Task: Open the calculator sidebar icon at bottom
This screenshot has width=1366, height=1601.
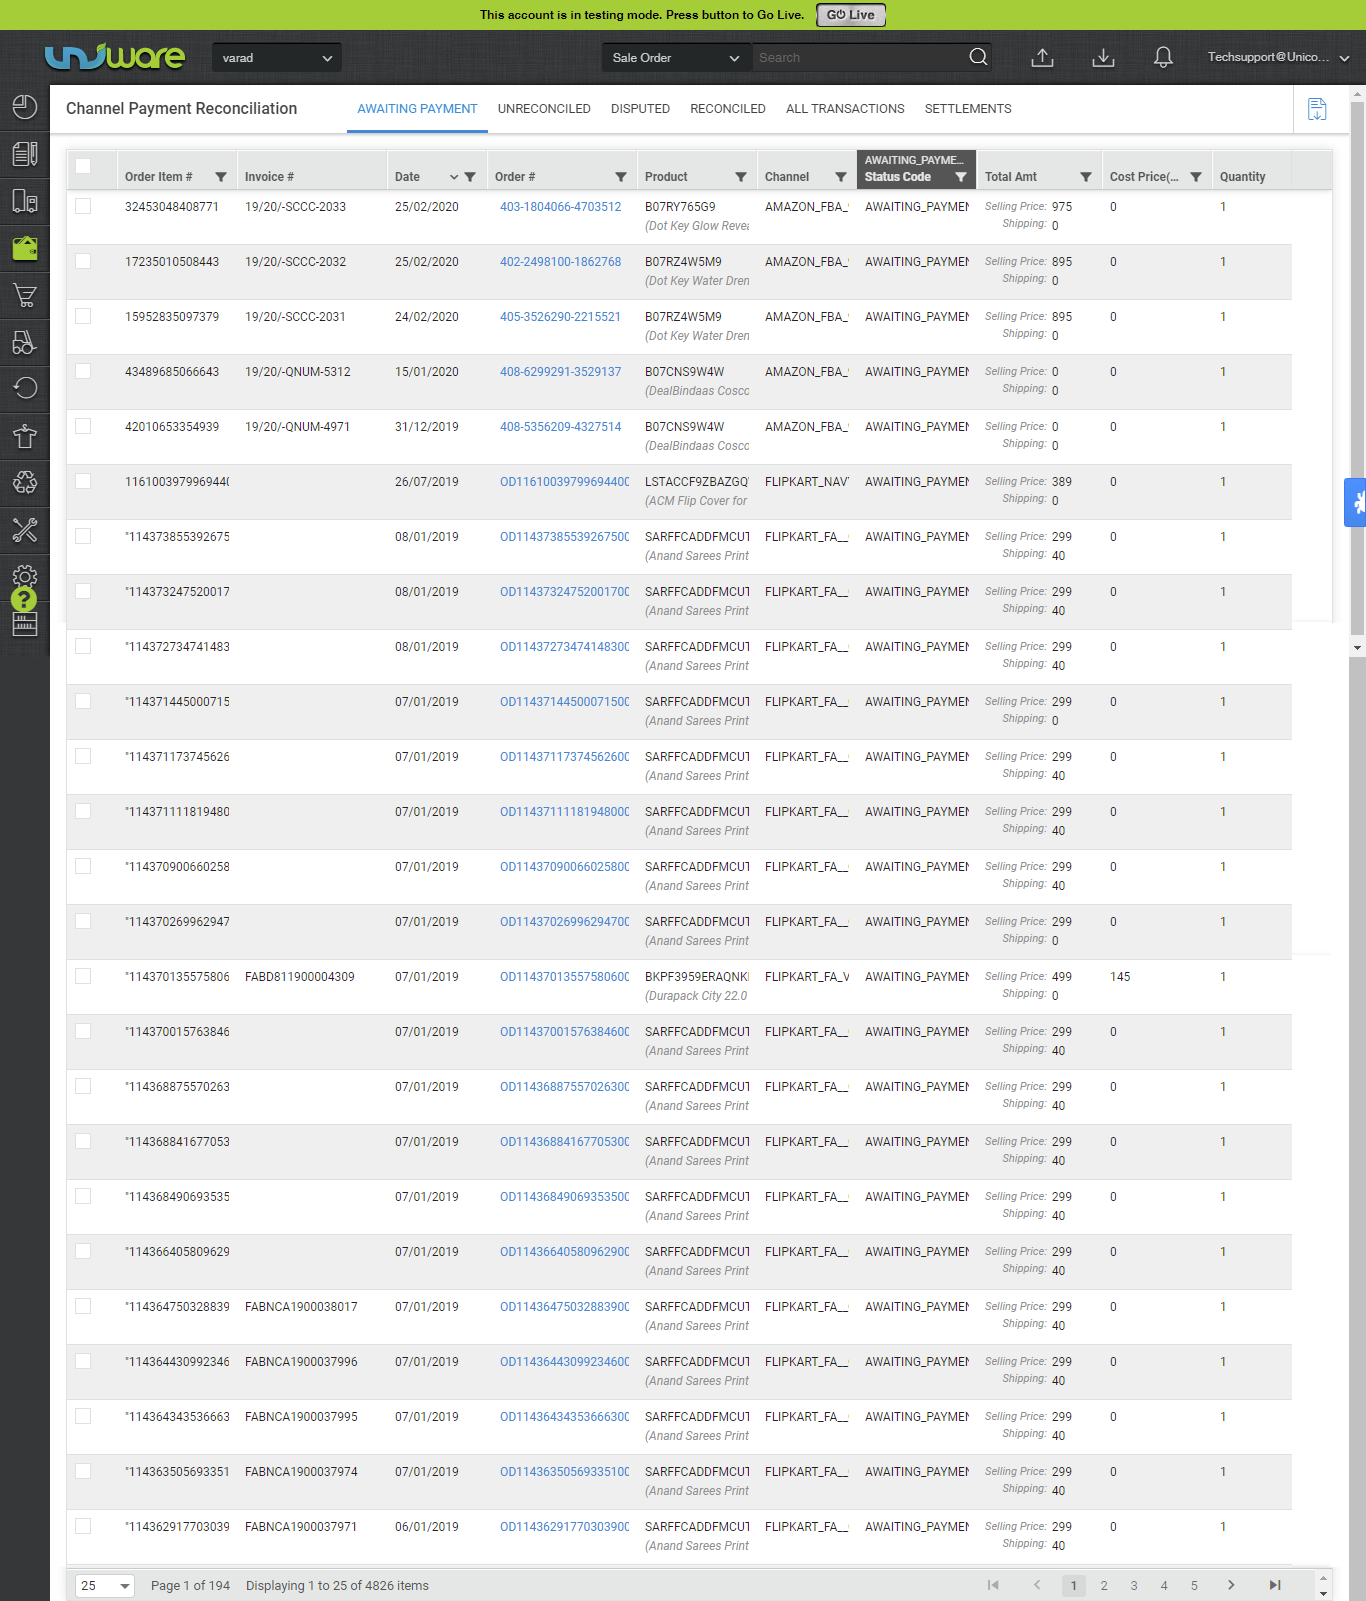Action: coord(25,625)
